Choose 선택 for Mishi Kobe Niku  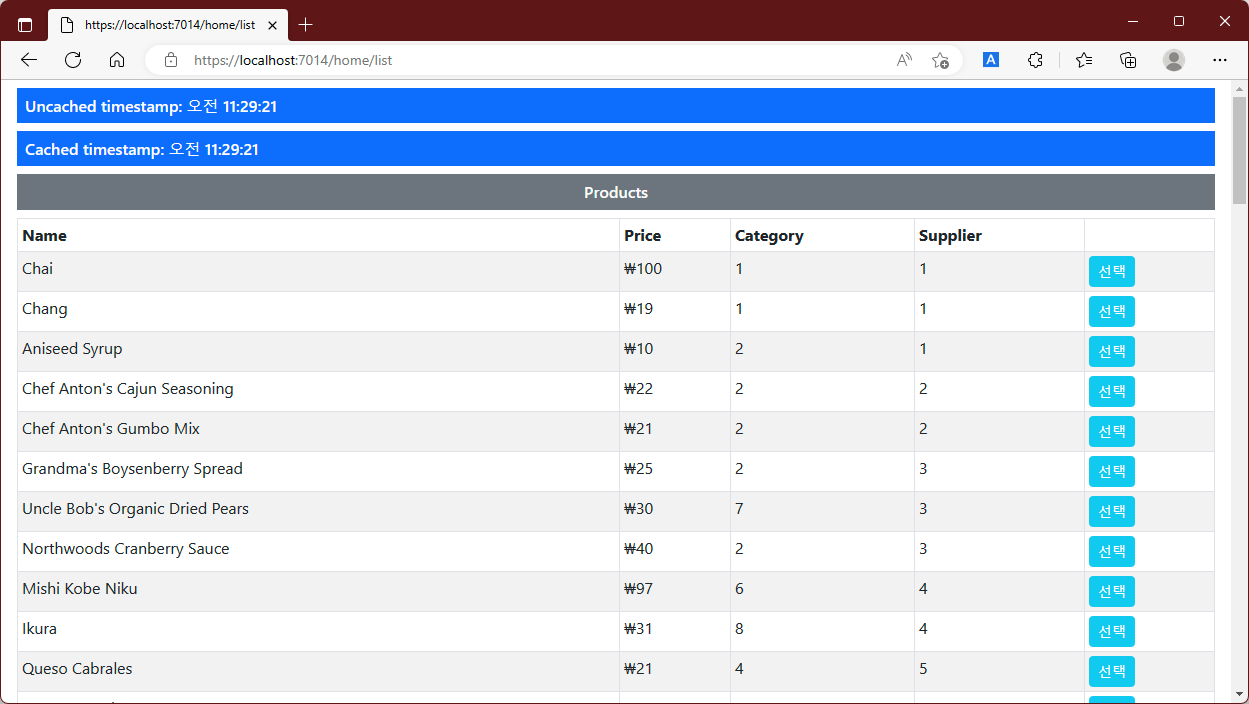[x=1112, y=591]
